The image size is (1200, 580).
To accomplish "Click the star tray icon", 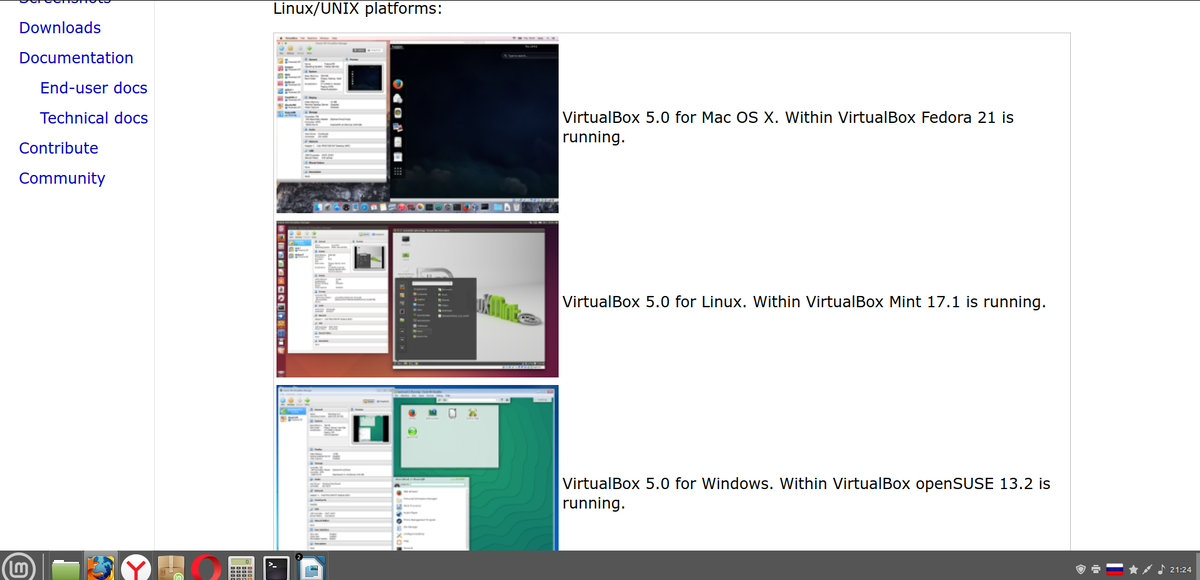I will point(1133,569).
